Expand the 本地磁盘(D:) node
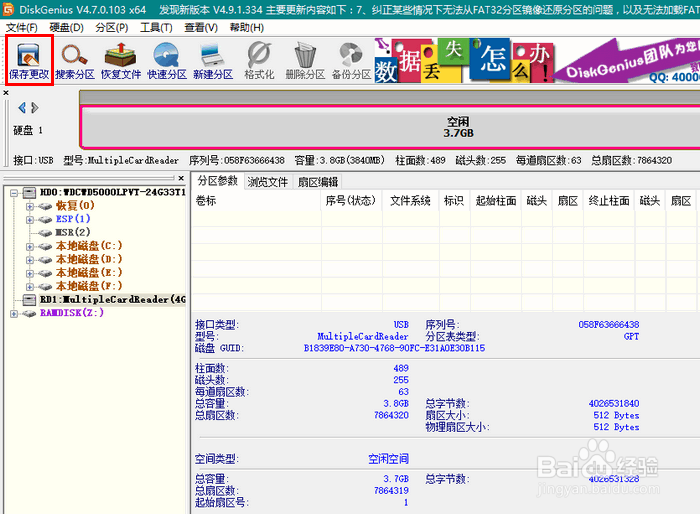The height and width of the screenshot is (514, 700). [29, 260]
